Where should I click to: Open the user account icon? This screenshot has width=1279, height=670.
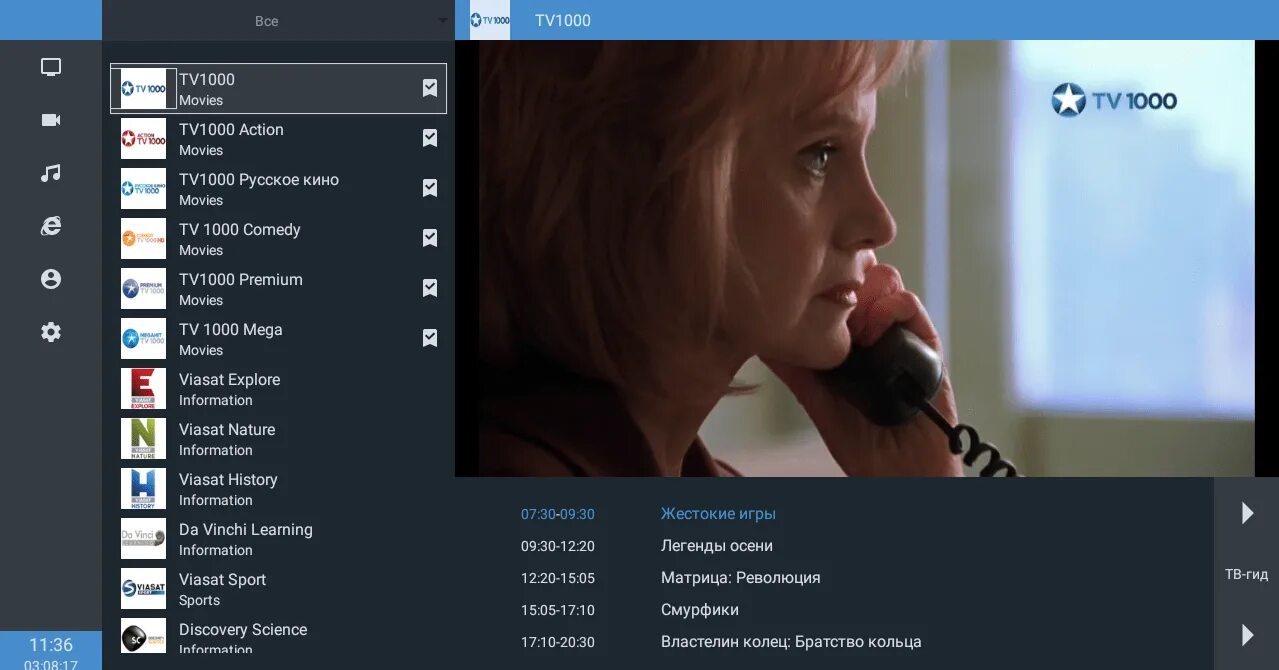point(51,279)
